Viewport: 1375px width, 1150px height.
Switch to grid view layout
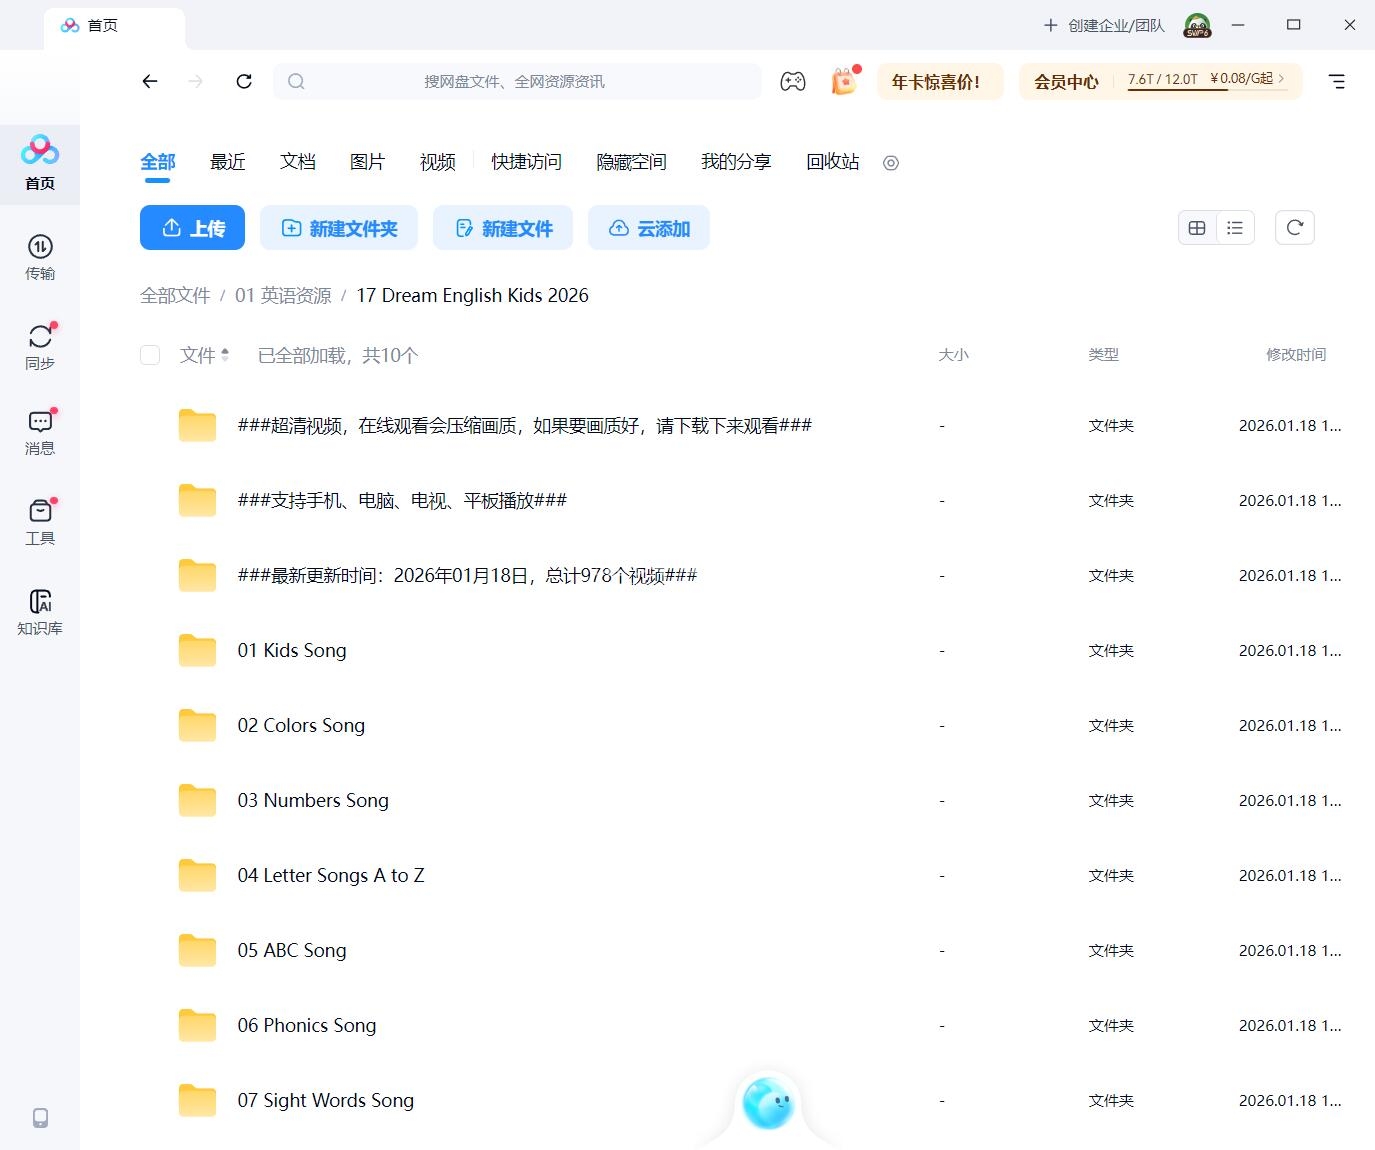coord(1197,227)
